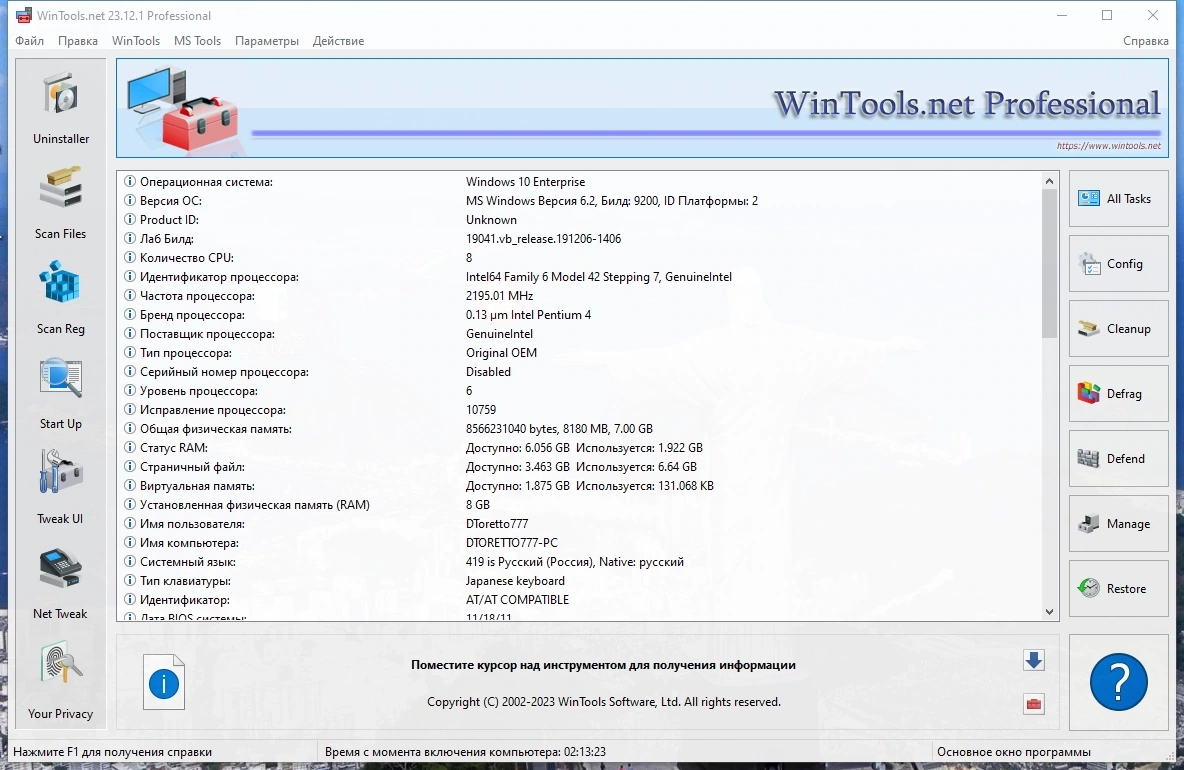Select the Windows 10 Enterprise value

(526, 181)
